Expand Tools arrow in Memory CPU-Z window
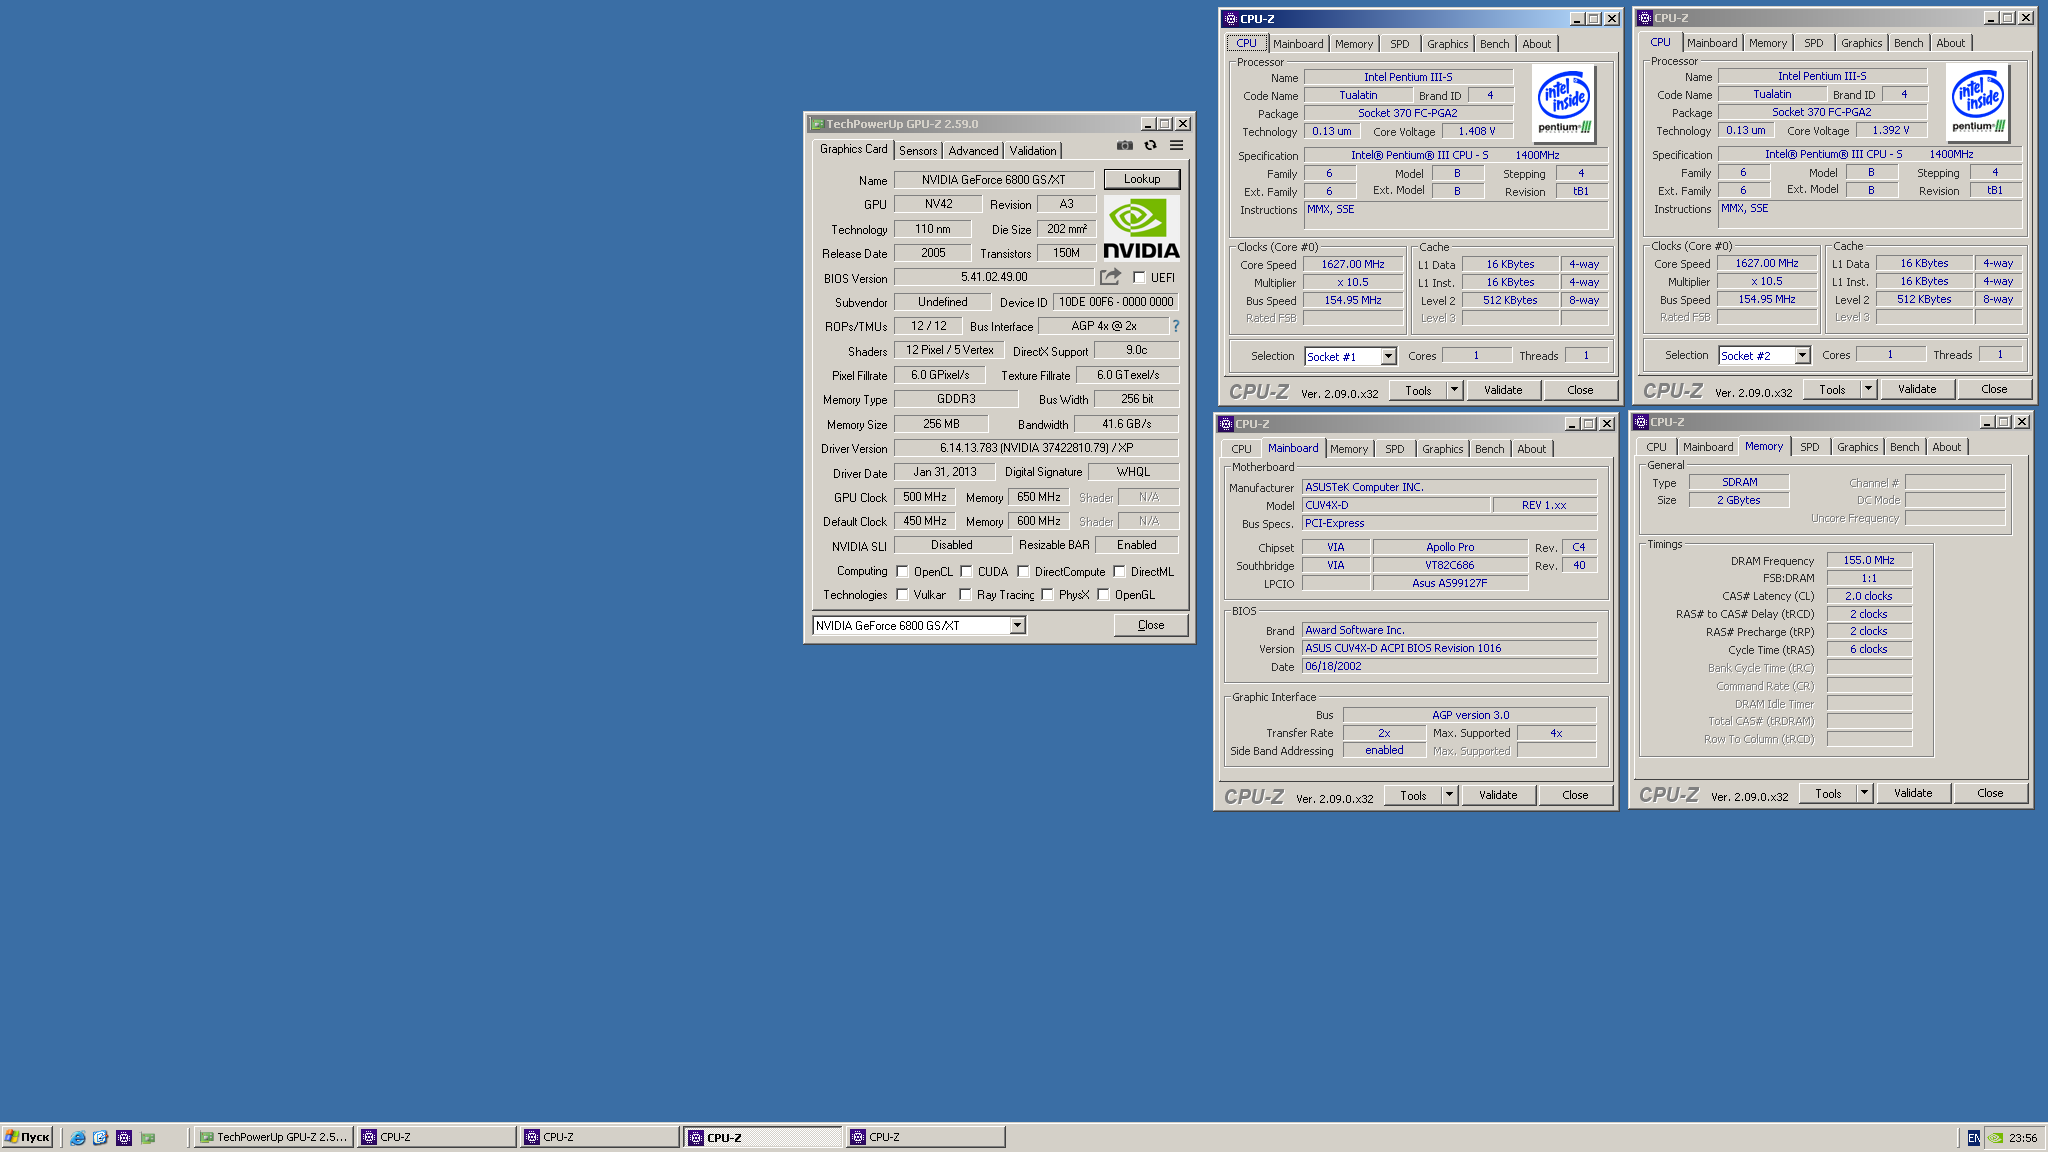Screen dimensions: 2048x1152 pyautogui.click(x=1864, y=793)
